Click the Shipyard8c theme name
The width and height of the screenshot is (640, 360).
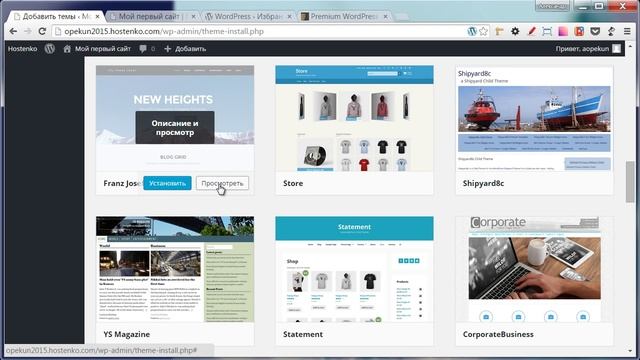(x=483, y=183)
